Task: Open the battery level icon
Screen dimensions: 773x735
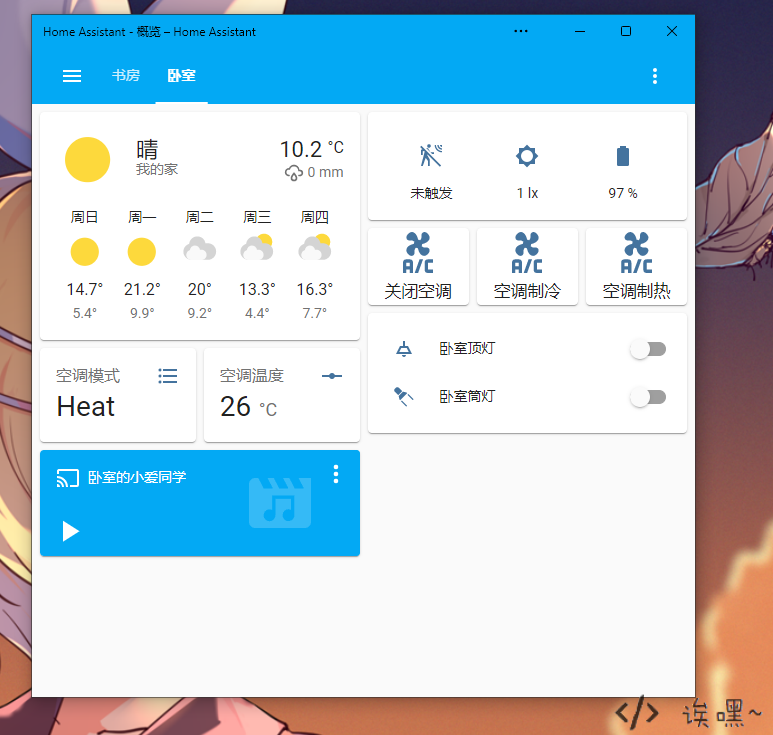Action: (x=623, y=156)
